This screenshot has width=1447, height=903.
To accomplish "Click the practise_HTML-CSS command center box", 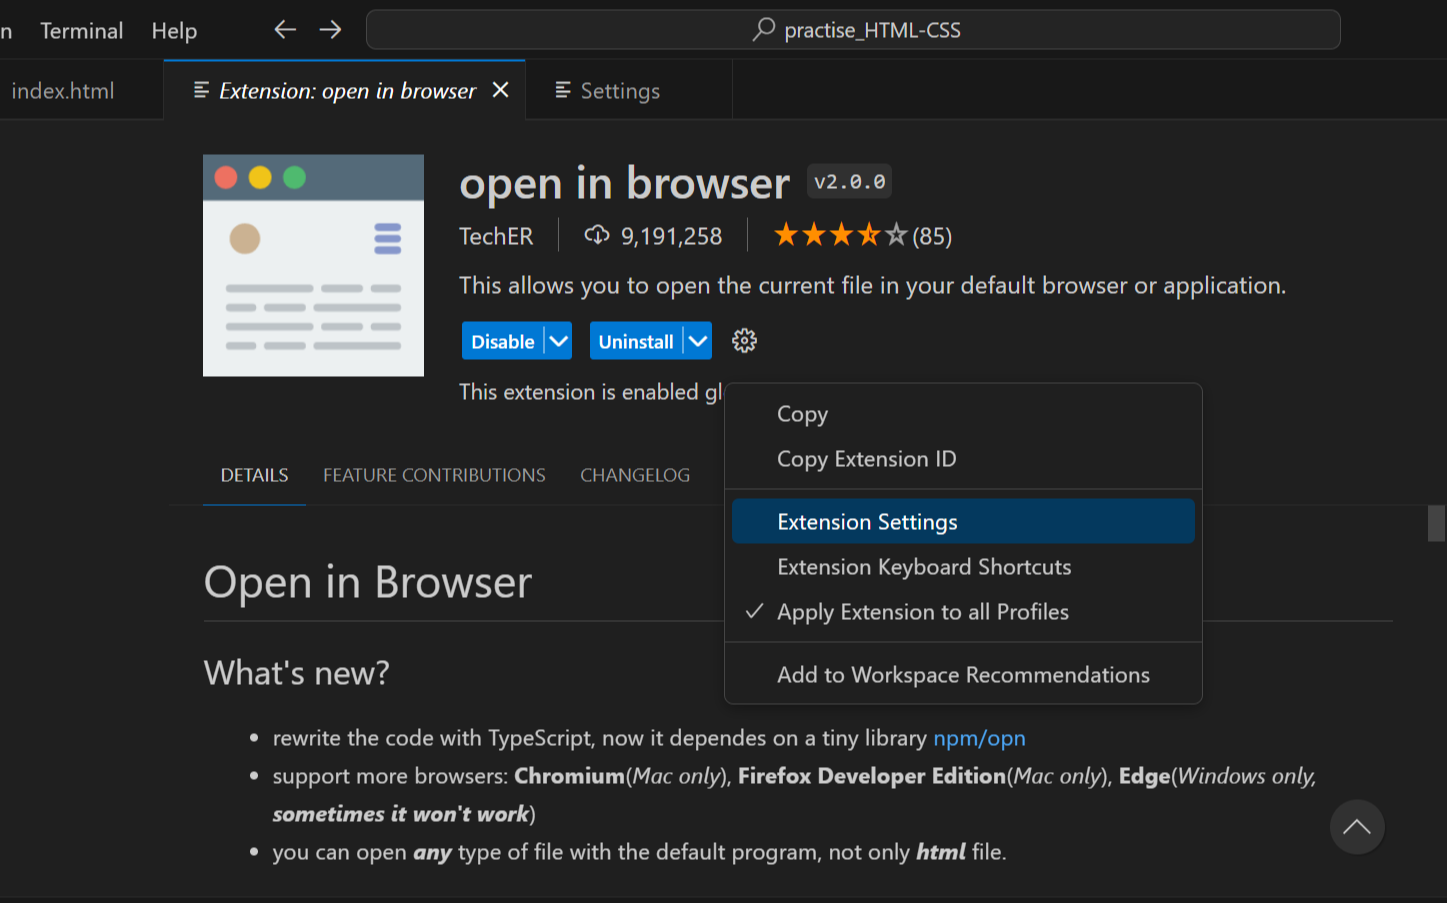I will point(853,30).
